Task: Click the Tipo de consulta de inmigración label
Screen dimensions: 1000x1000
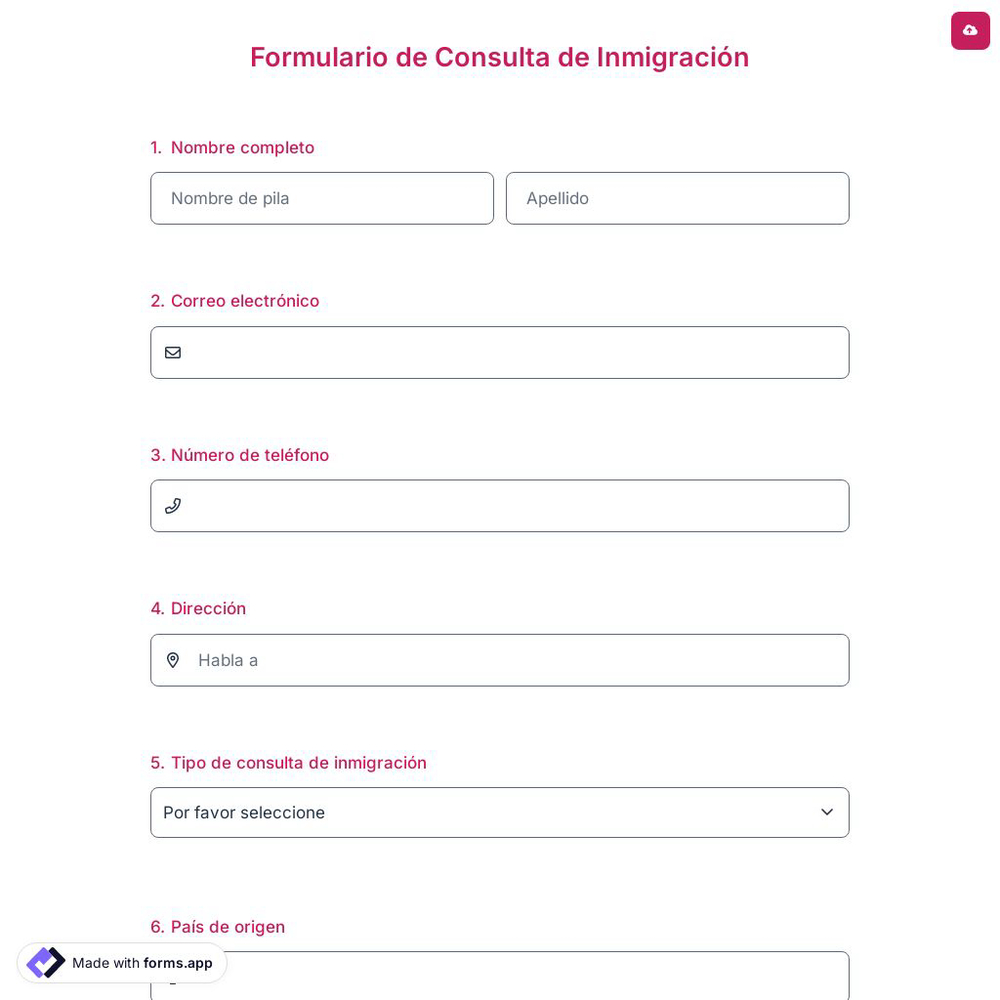Action: click(x=288, y=762)
